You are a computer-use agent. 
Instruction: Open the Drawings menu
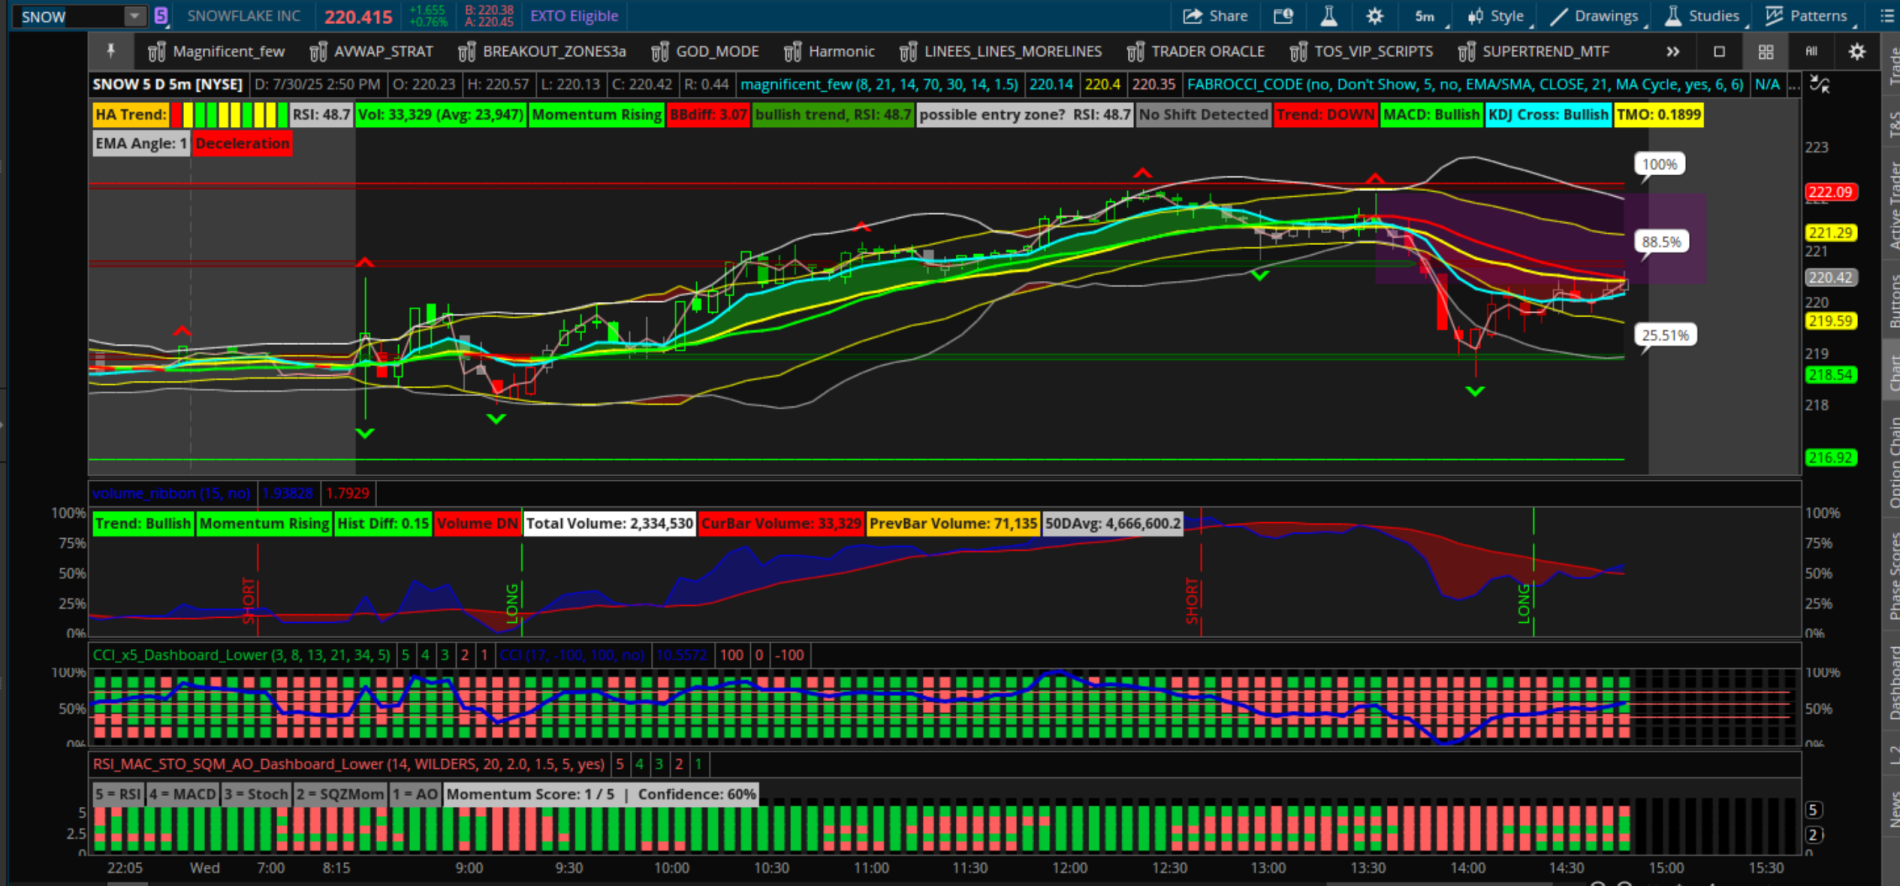tap(1594, 16)
